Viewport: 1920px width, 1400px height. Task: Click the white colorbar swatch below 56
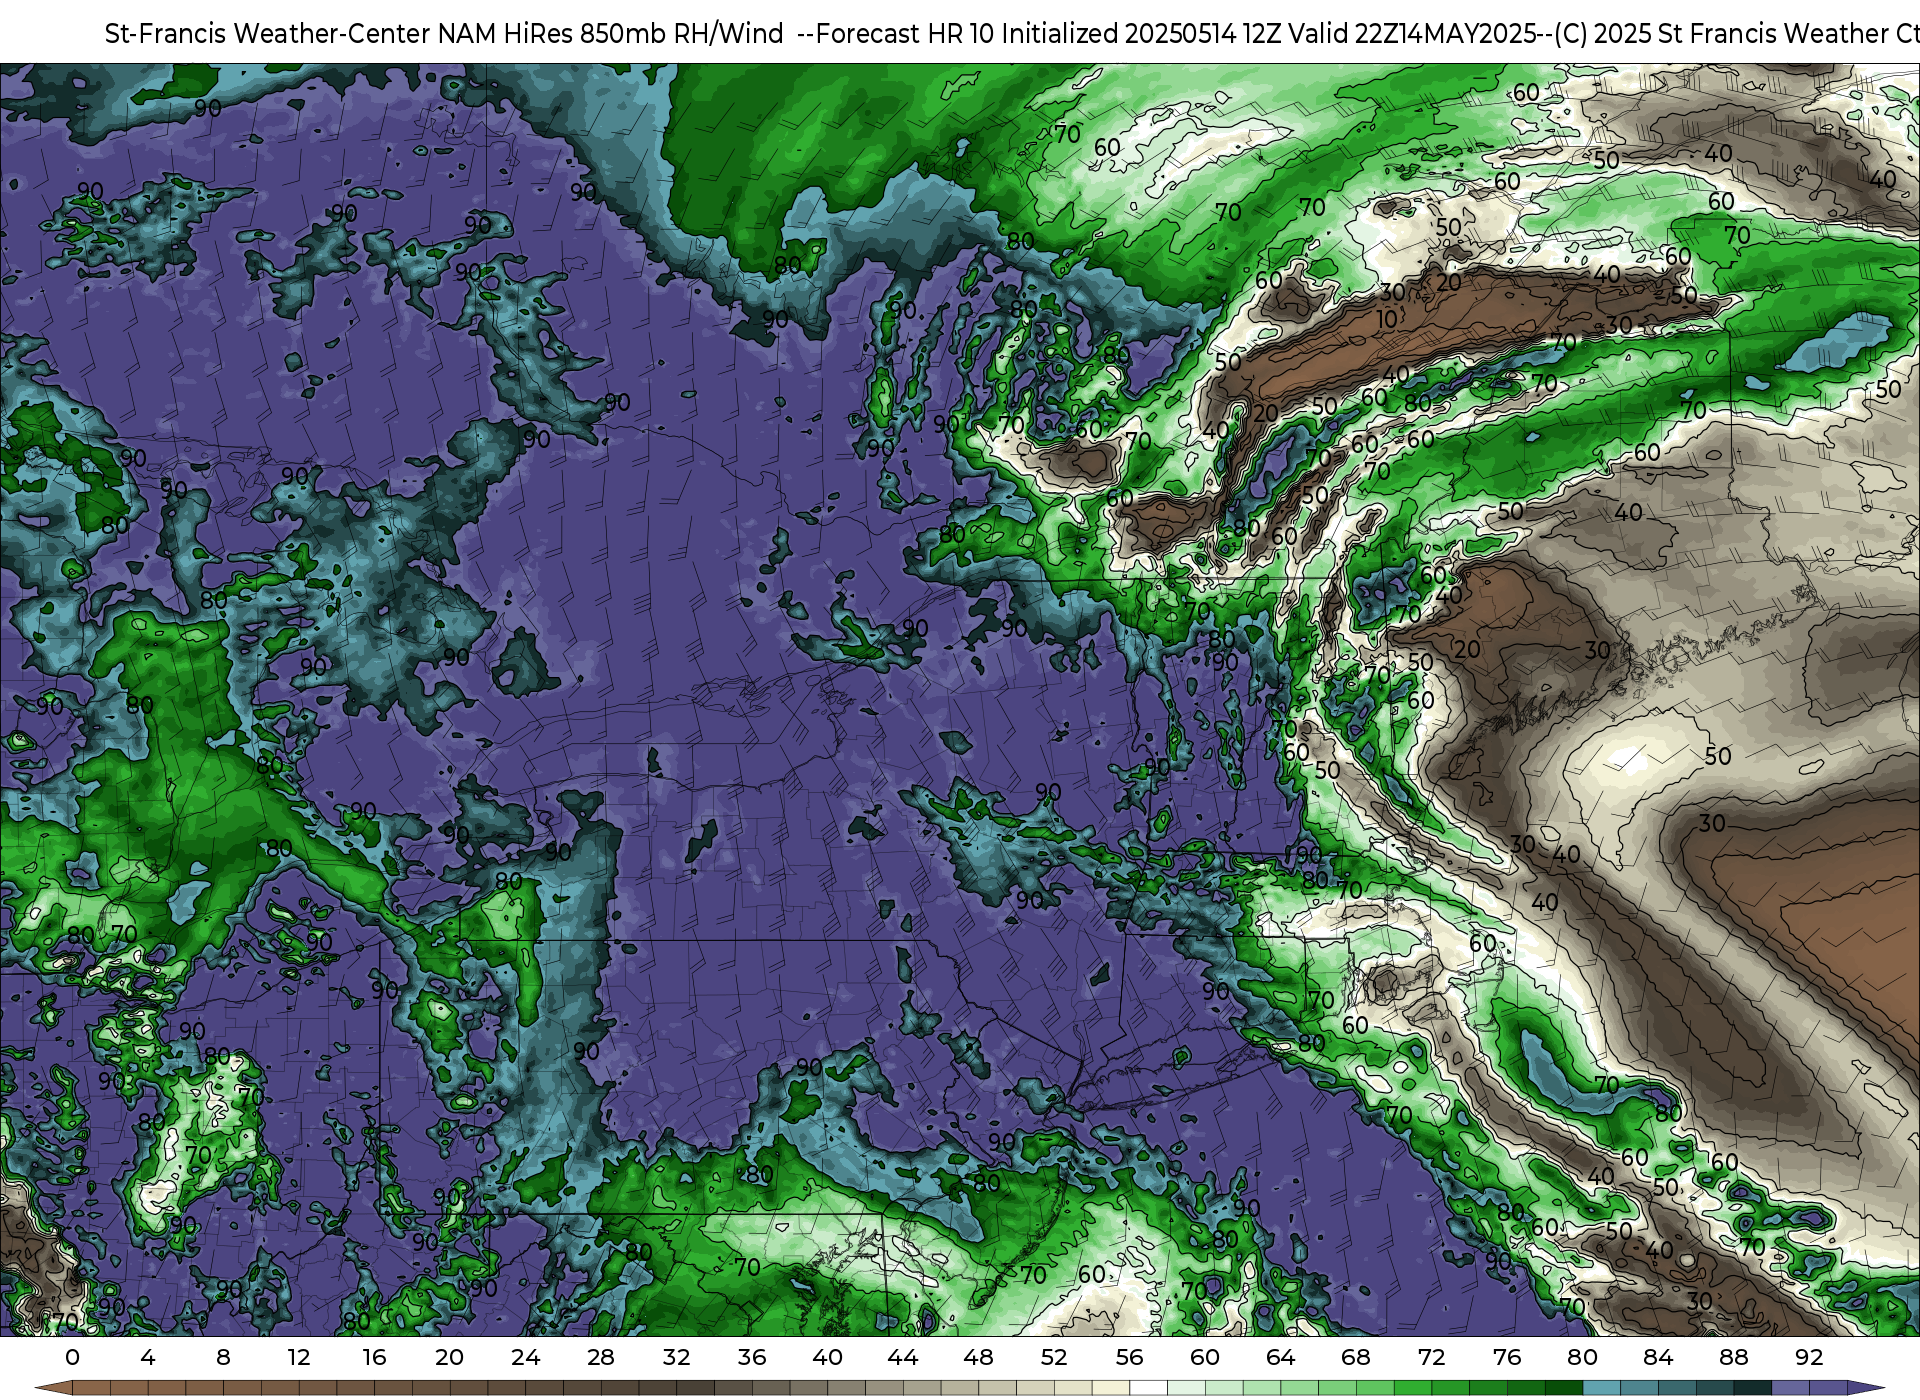pyautogui.click(x=1148, y=1389)
